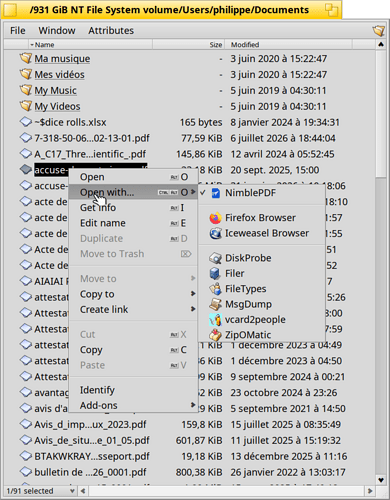Viewport: 390px width, 500px height.
Task: Click the Ma musique folder icon
Action: (x=26, y=58)
